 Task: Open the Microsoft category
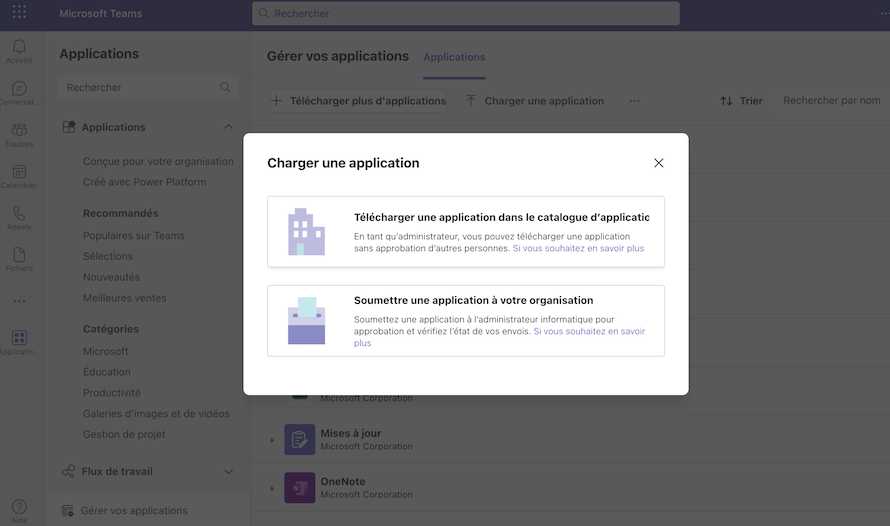point(106,351)
